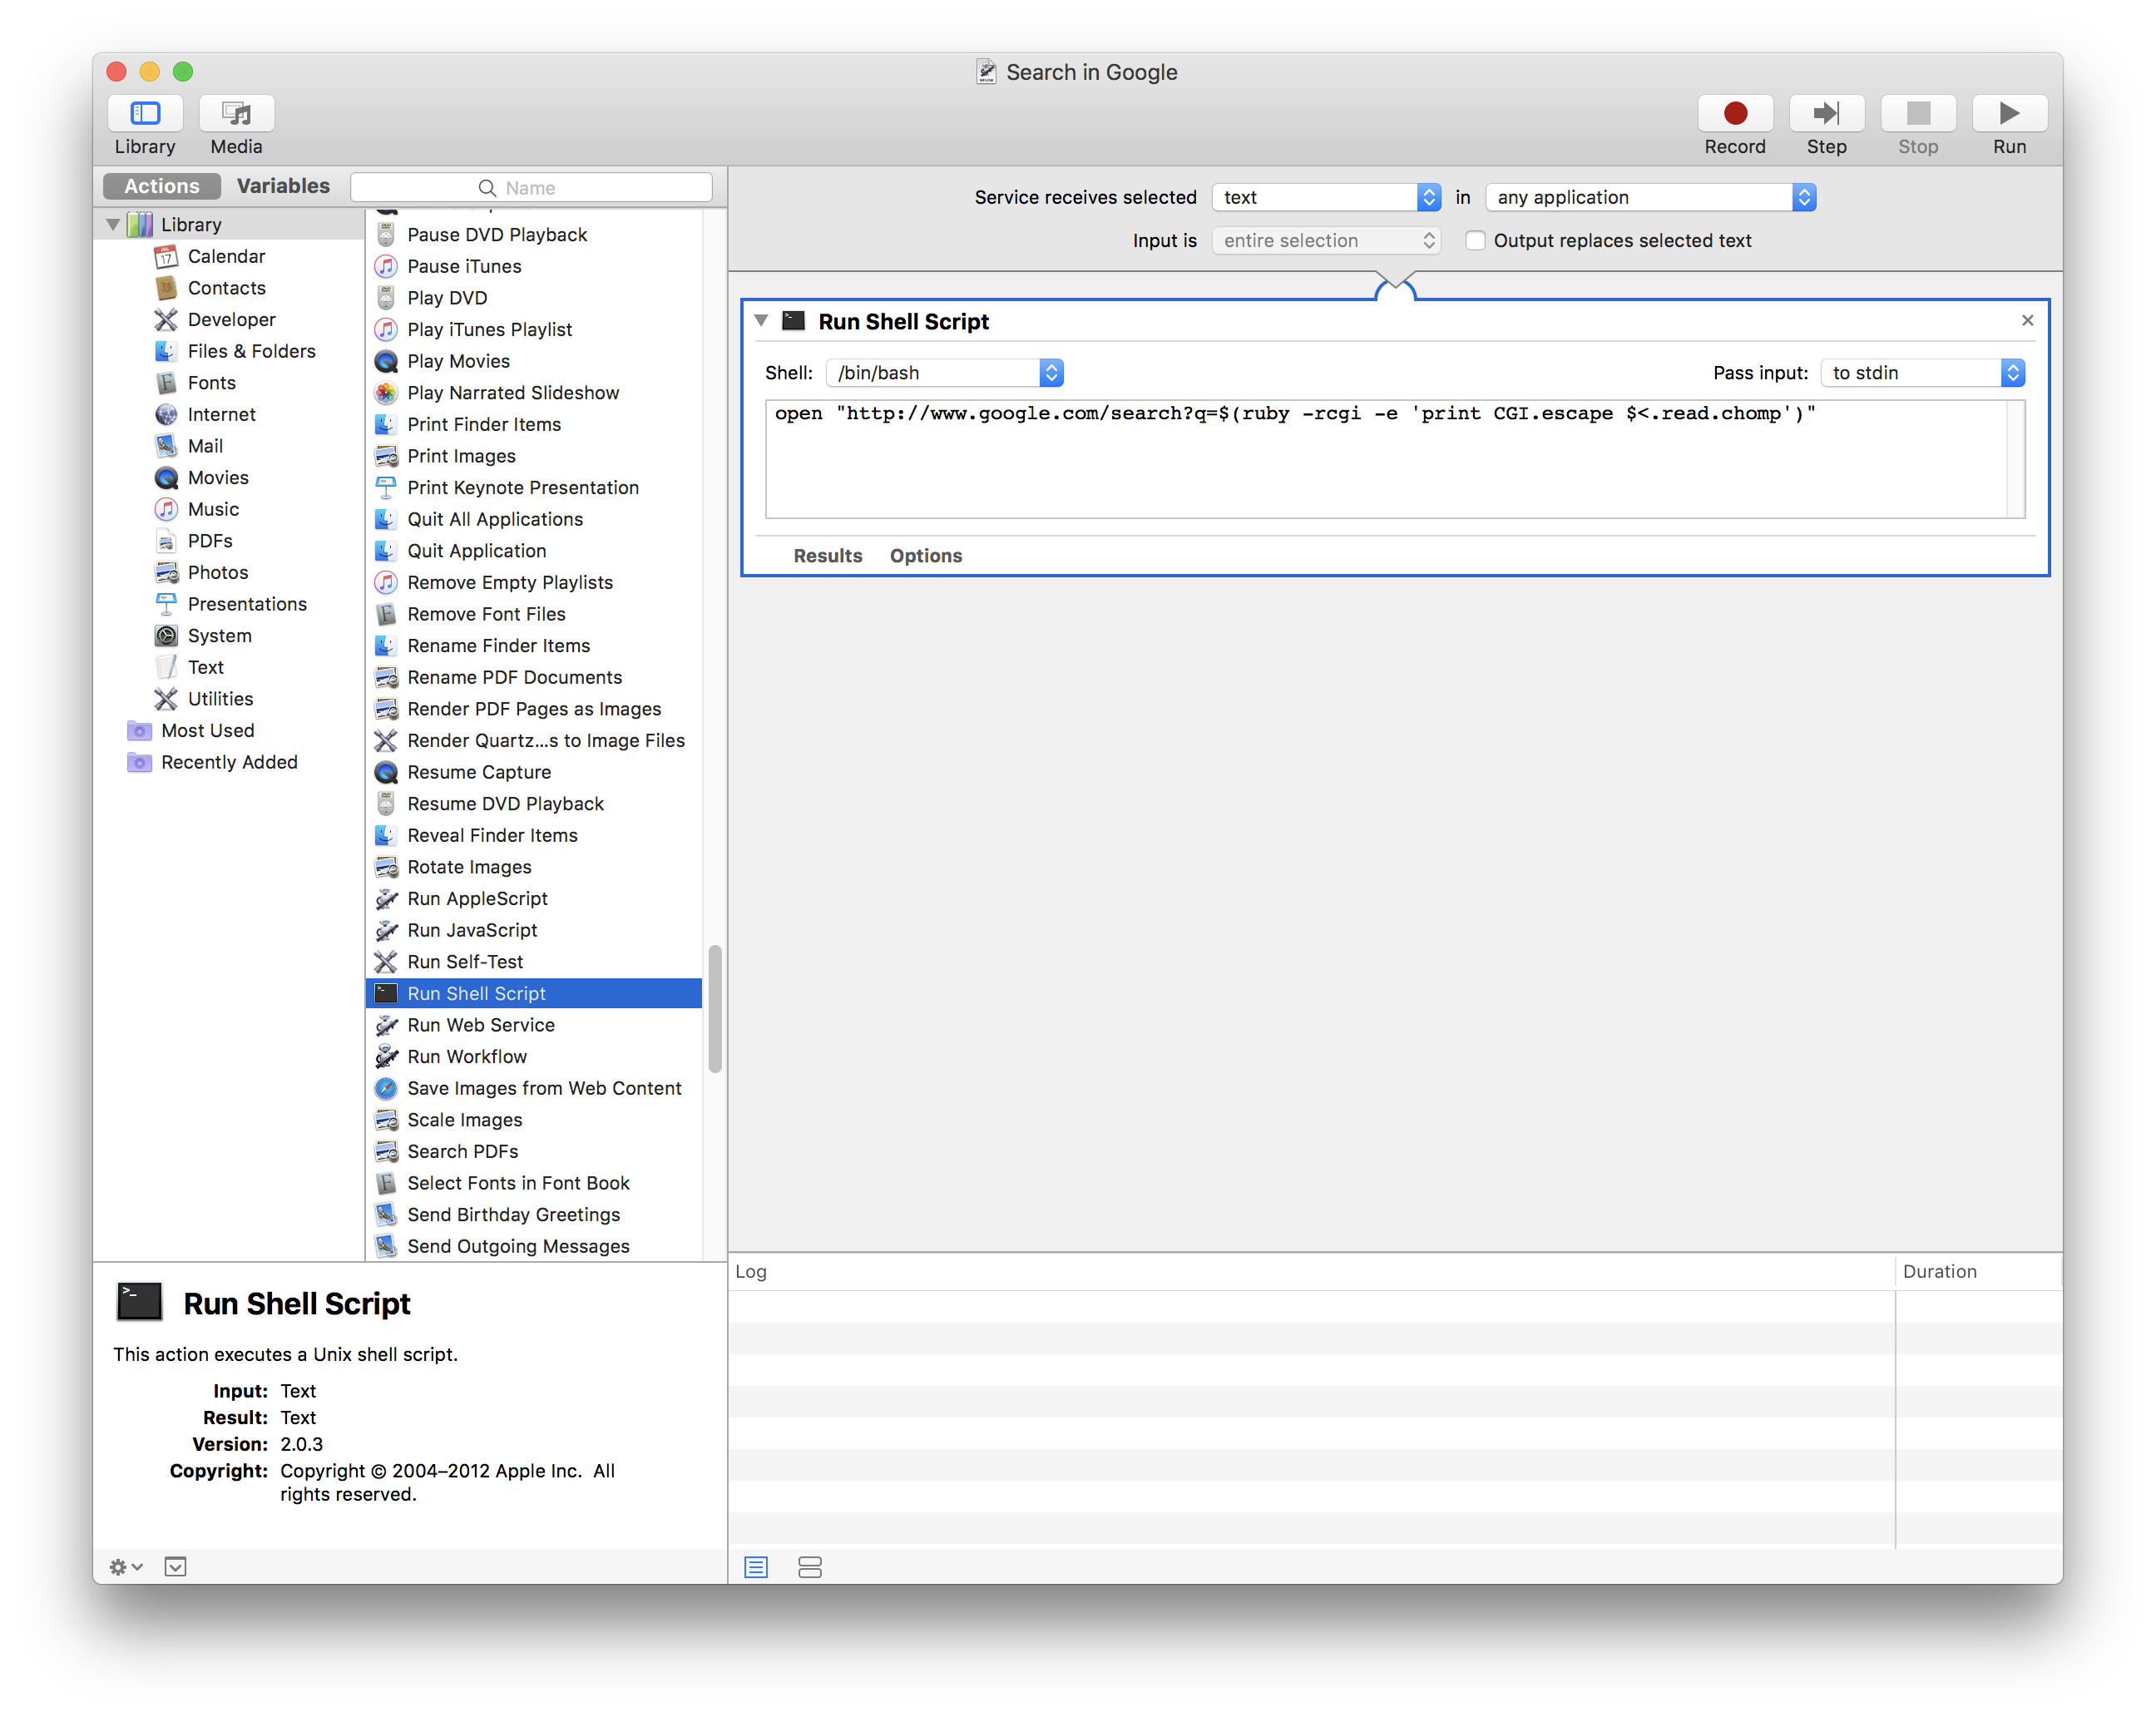Screen dimensions: 2156x1717
Task: Switch to the Variables tab
Action: coord(283,186)
